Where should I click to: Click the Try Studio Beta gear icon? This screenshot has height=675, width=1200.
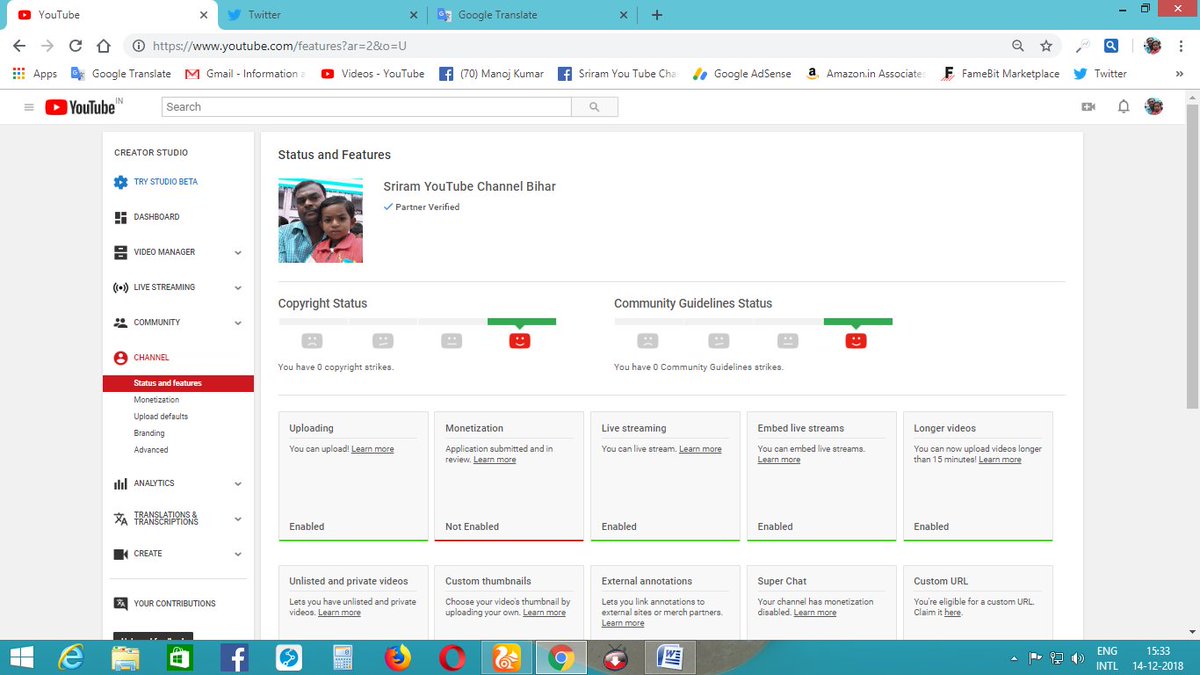(121, 182)
